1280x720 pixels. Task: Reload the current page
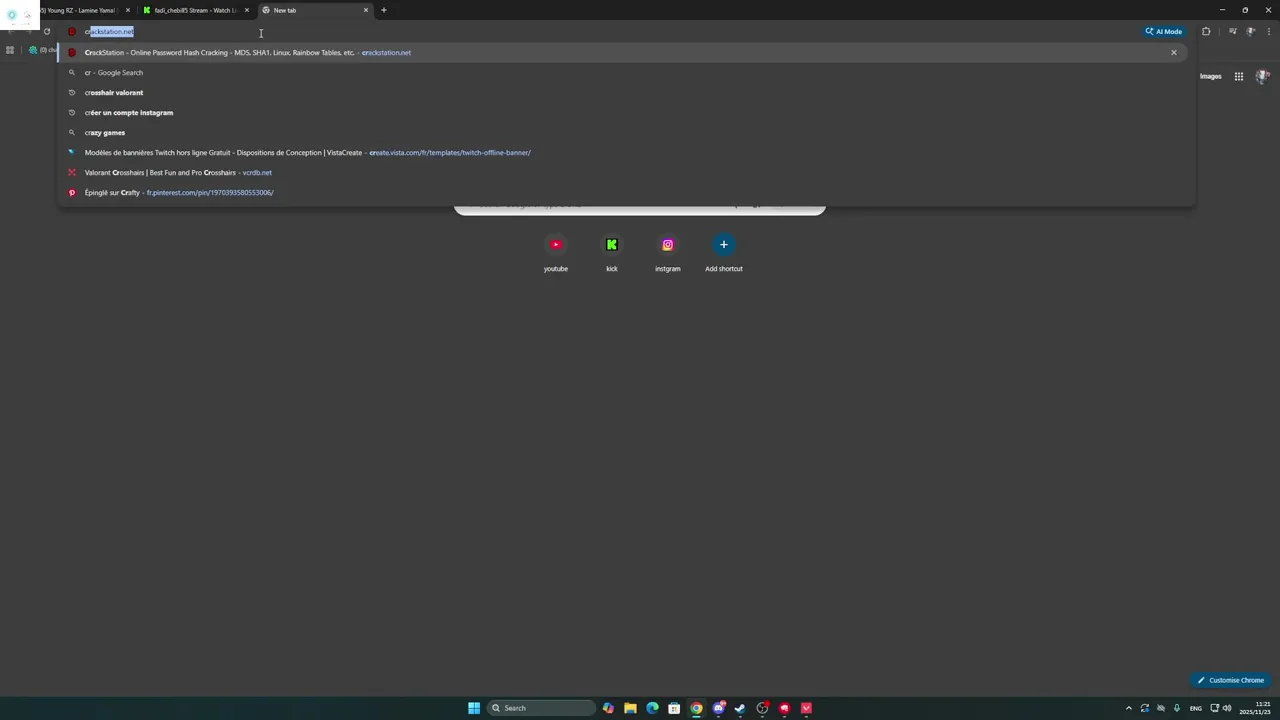46,31
